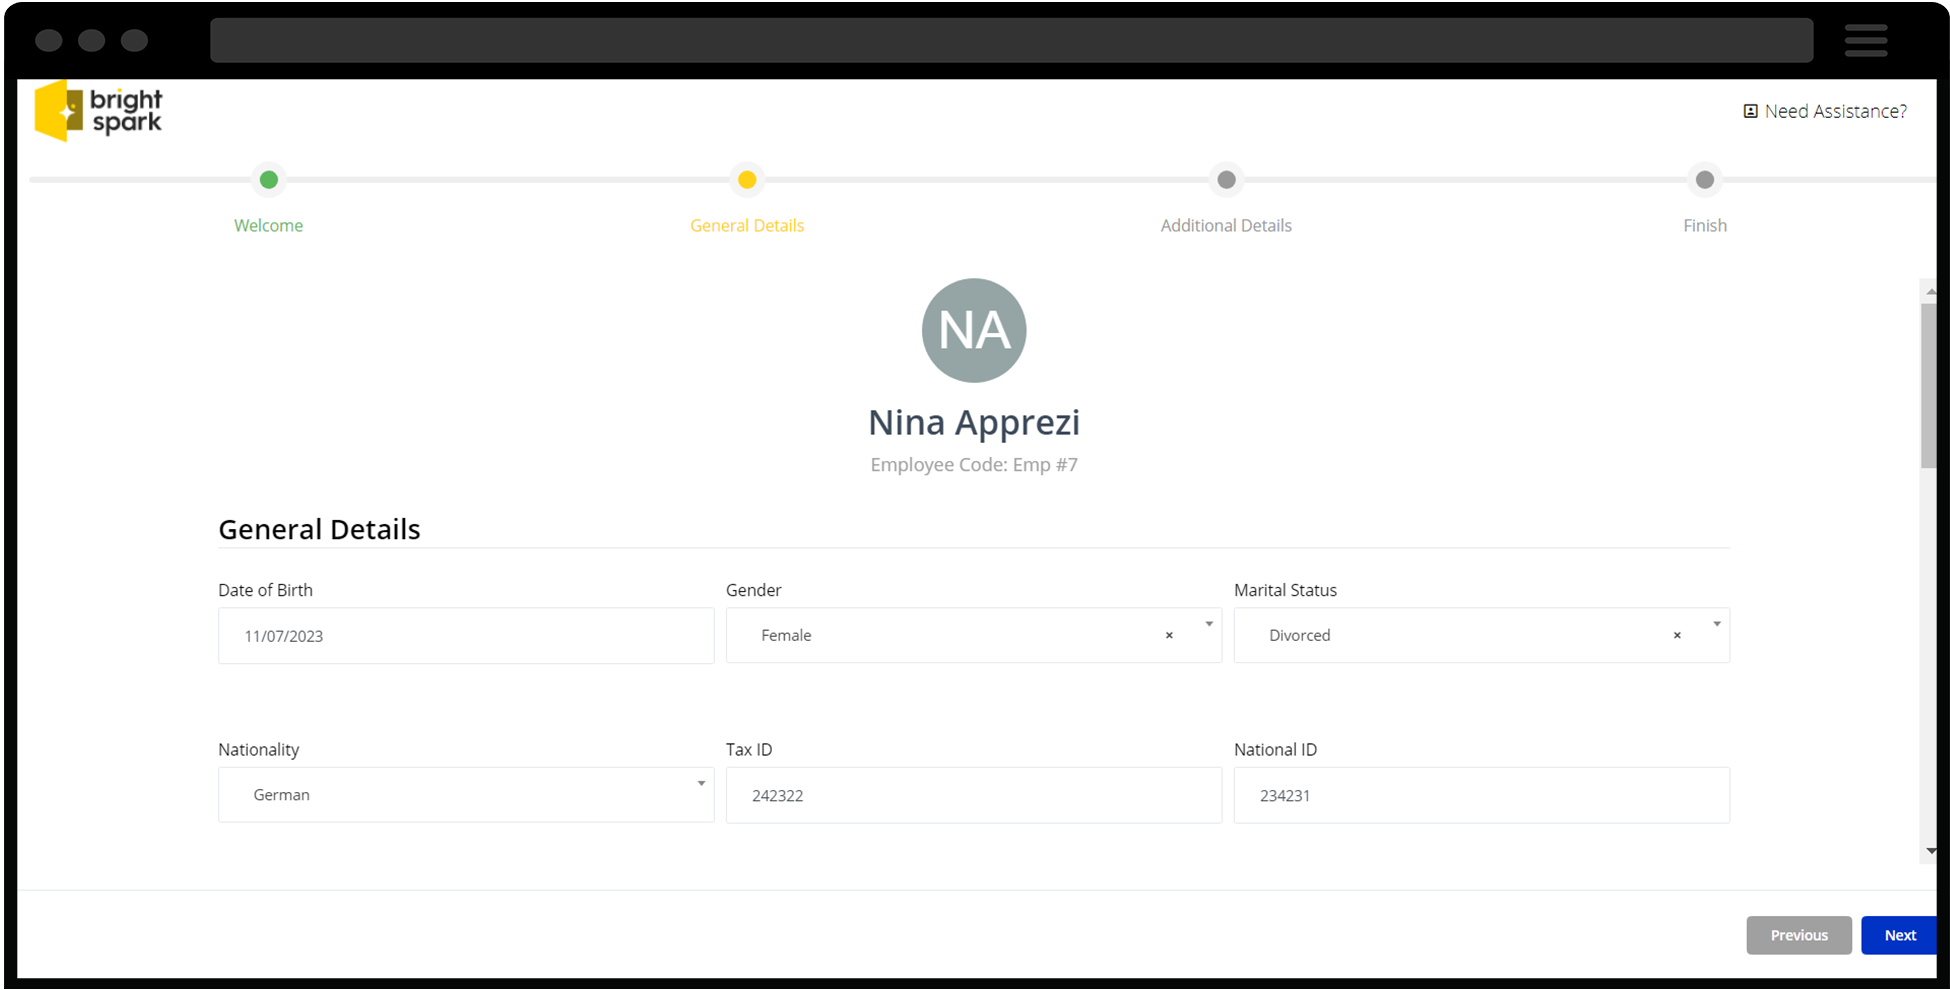The height and width of the screenshot is (990, 1950).
Task: Go to the Finish step label
Action: 1705,226
